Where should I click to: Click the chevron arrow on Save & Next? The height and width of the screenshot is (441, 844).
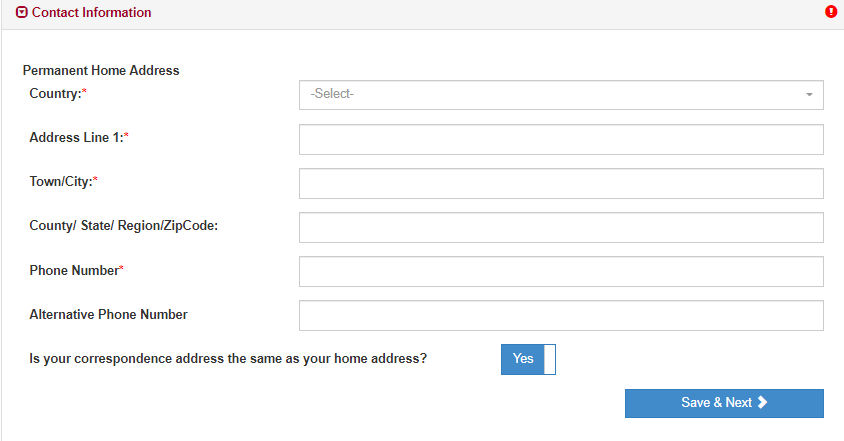pos(763,403)
